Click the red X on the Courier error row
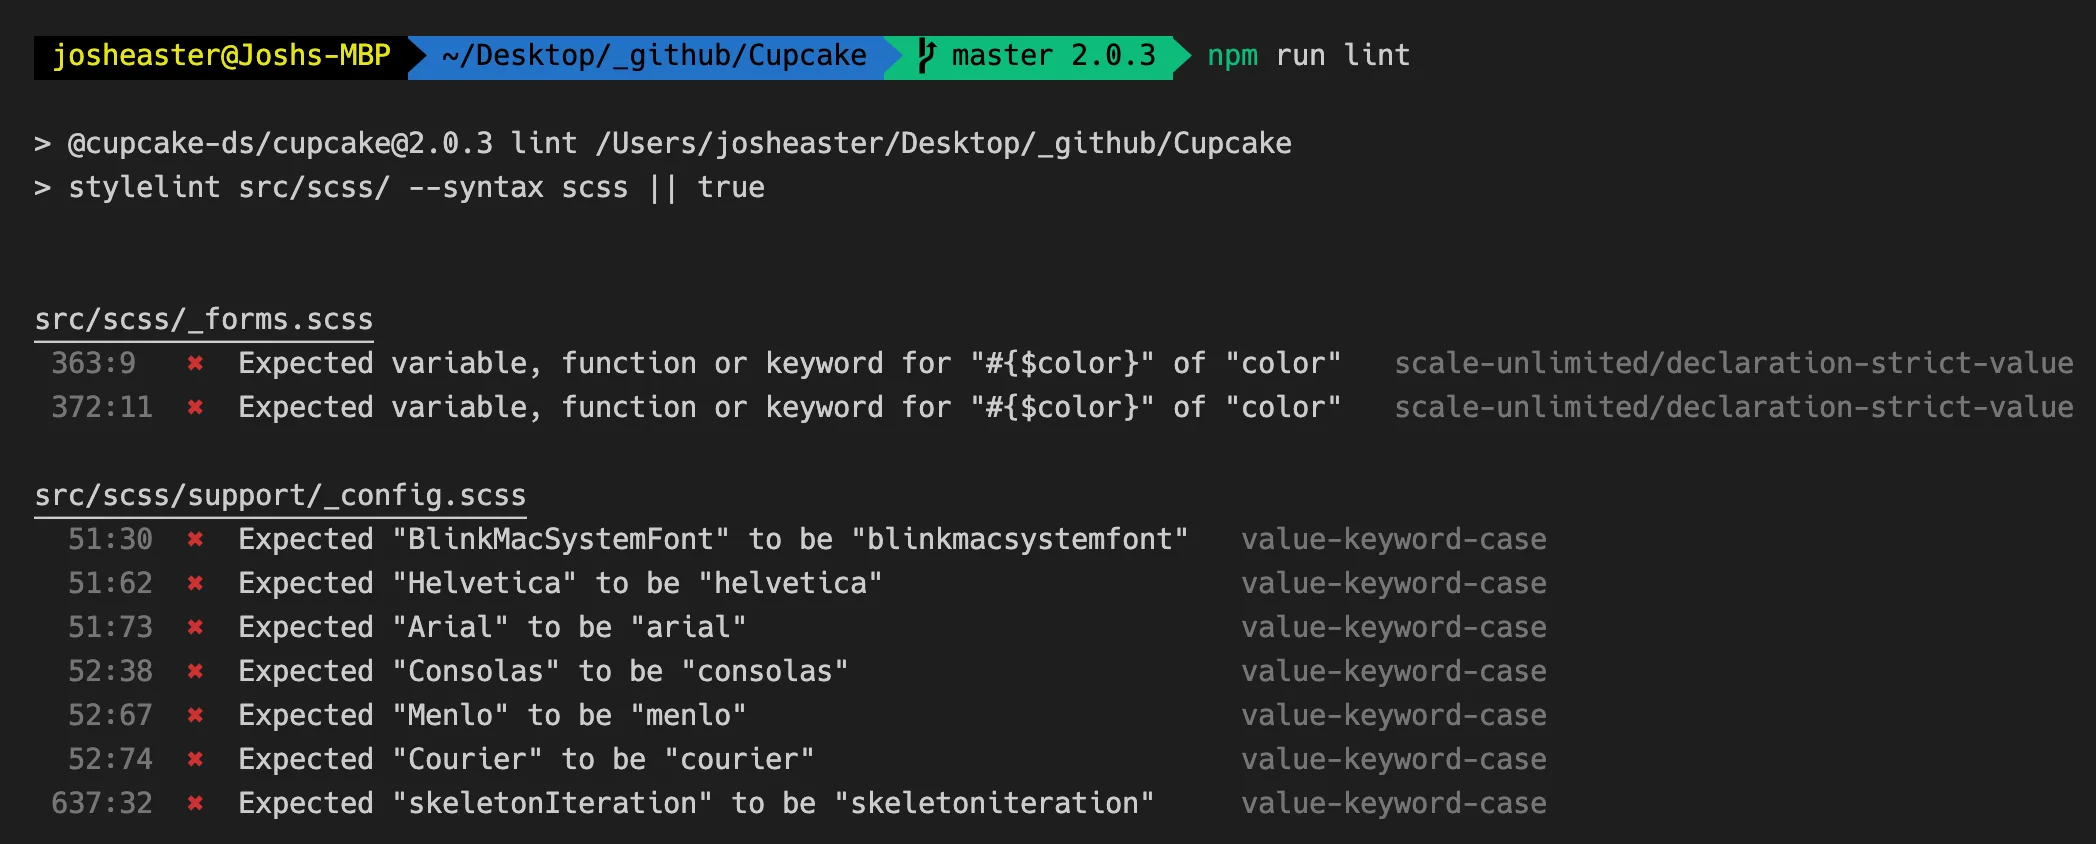This screenshot has height=844, width=2096. coord(195,760)
